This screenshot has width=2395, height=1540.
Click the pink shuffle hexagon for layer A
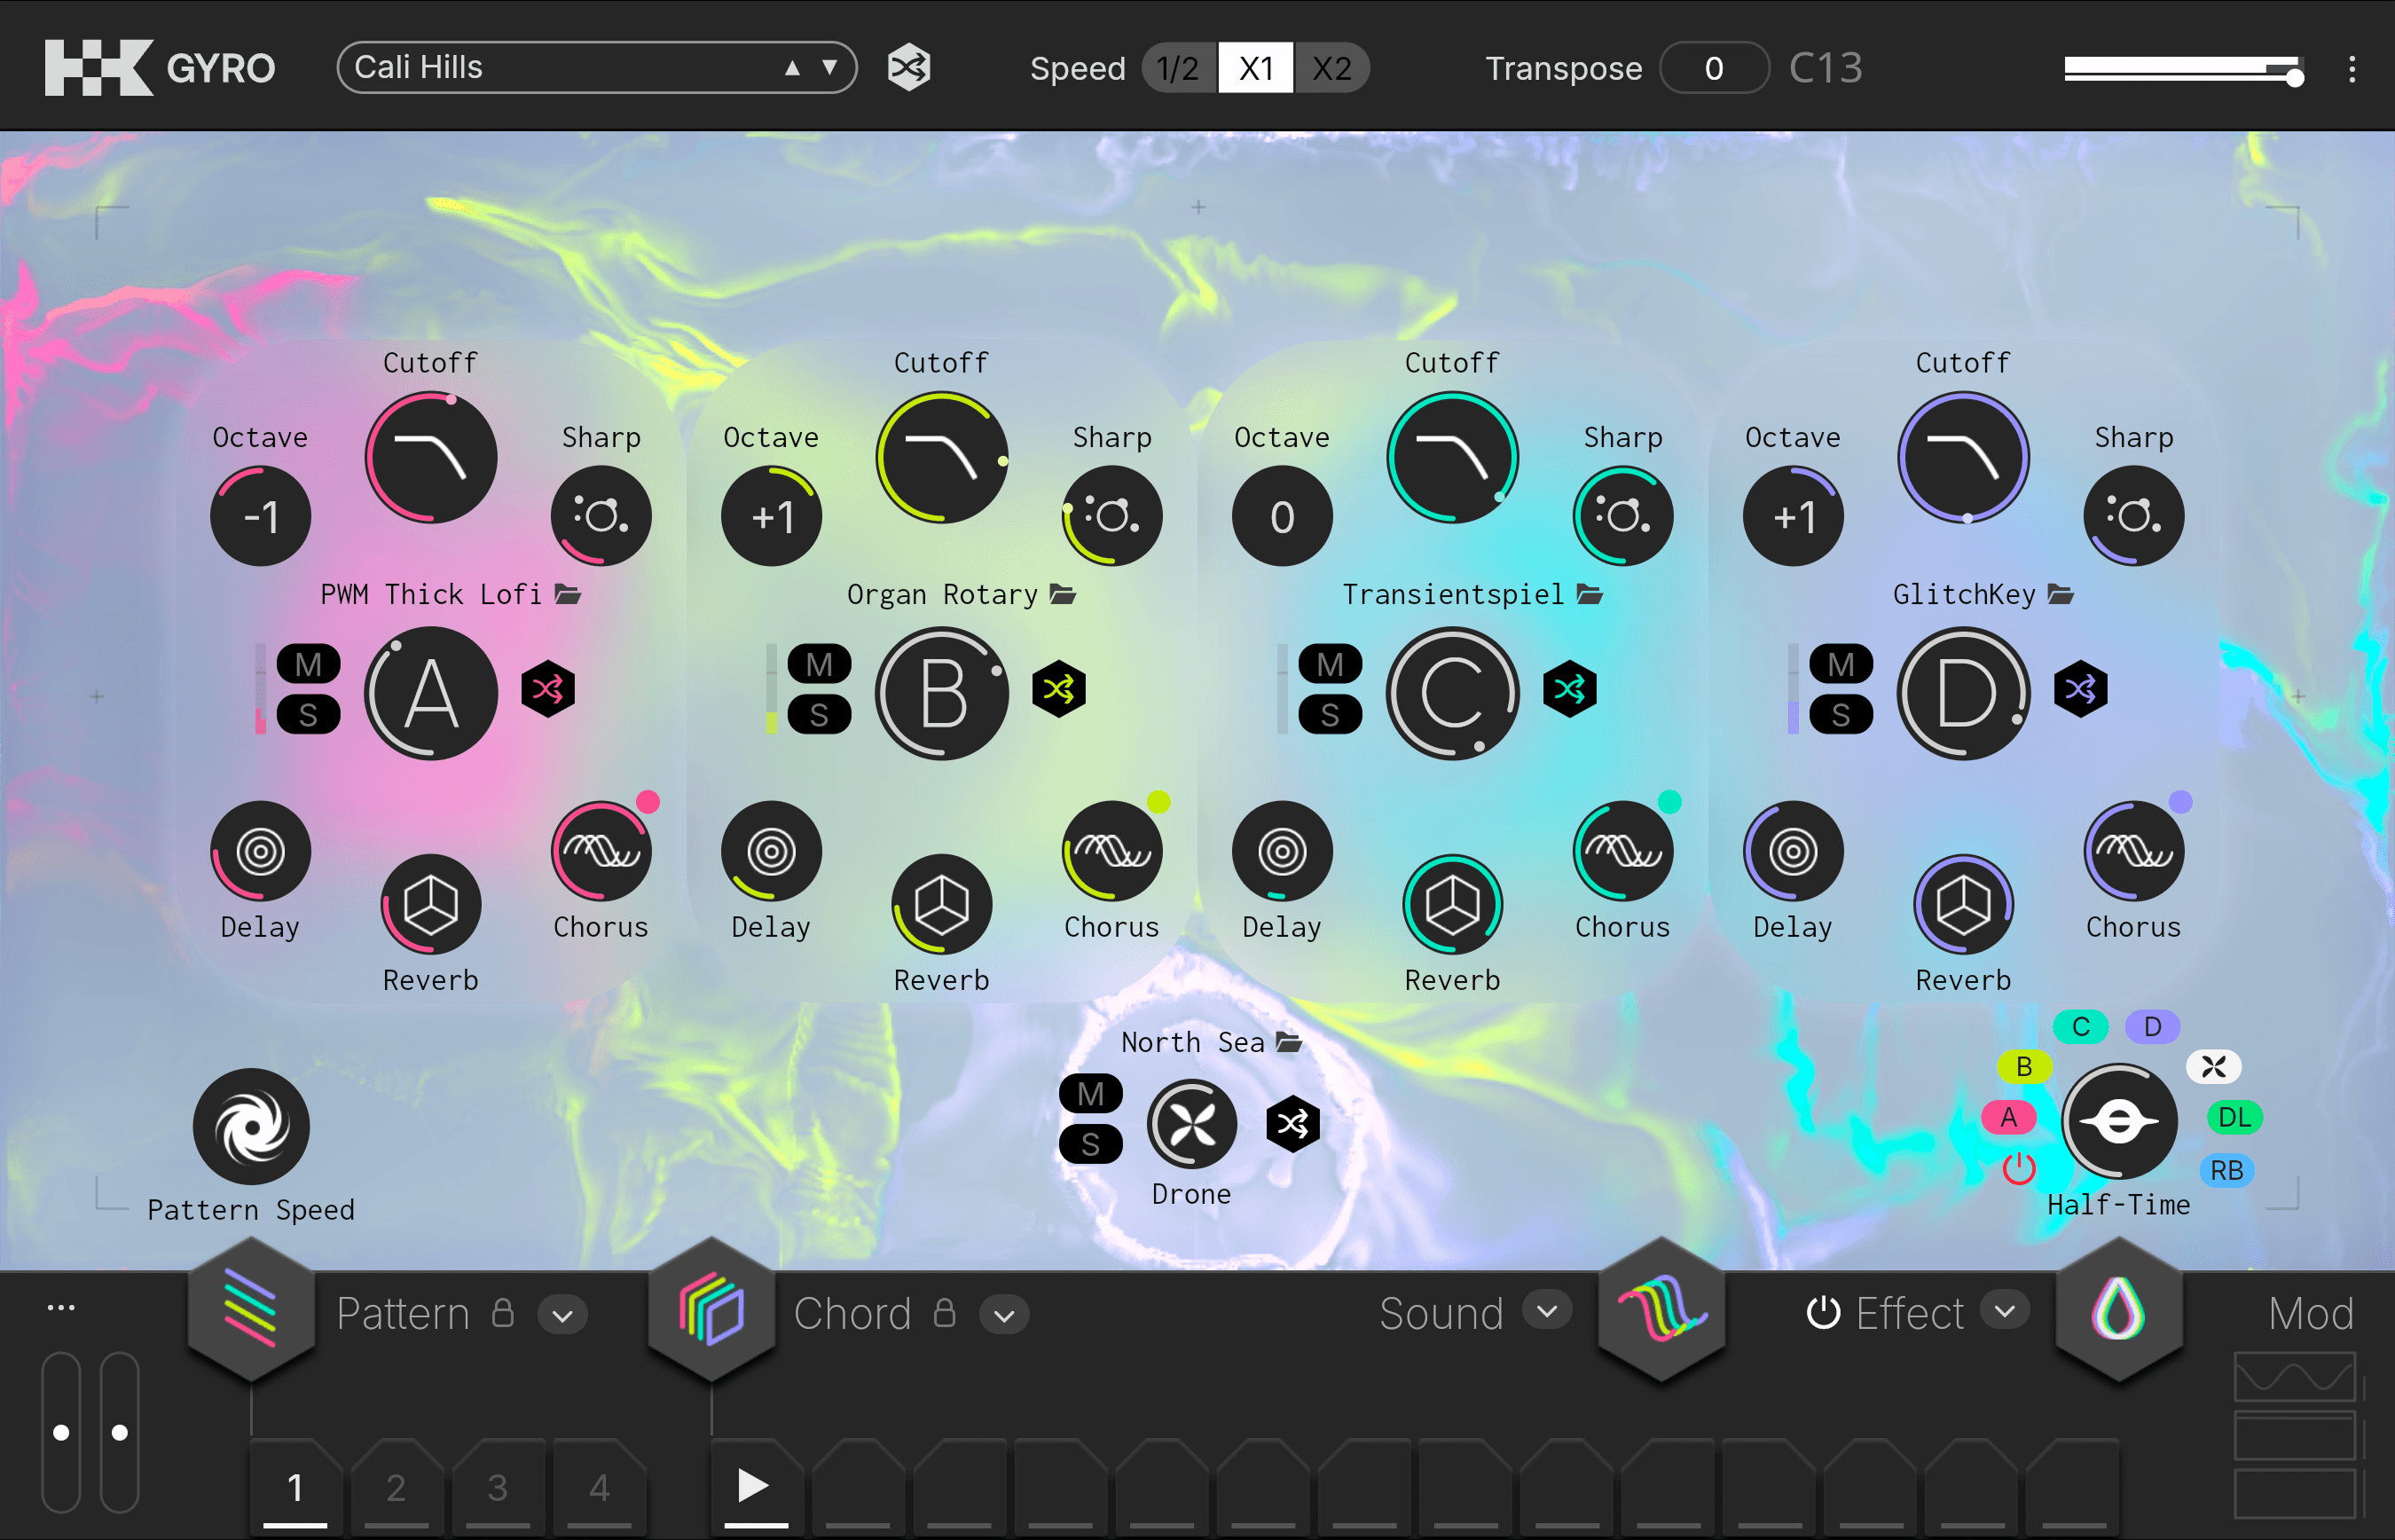click(x=548, y=689)
